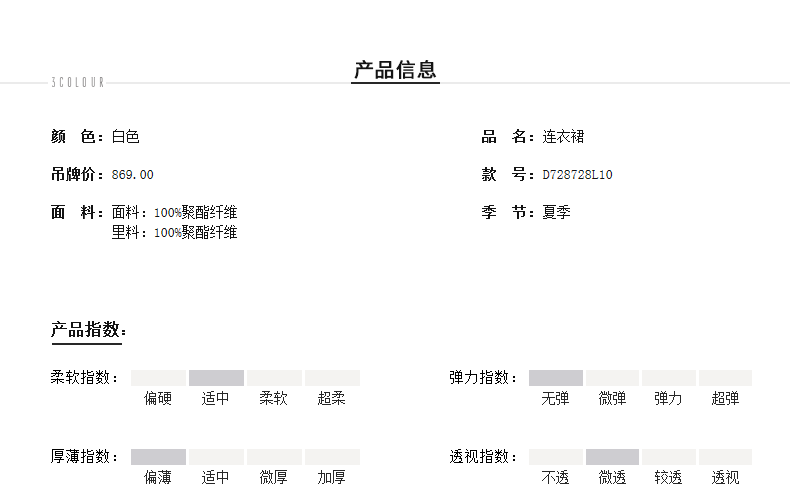This screenshot has height=491, width=790.
Task: Click the elasticity bar segment above 弹力
Action: (669, 378)
